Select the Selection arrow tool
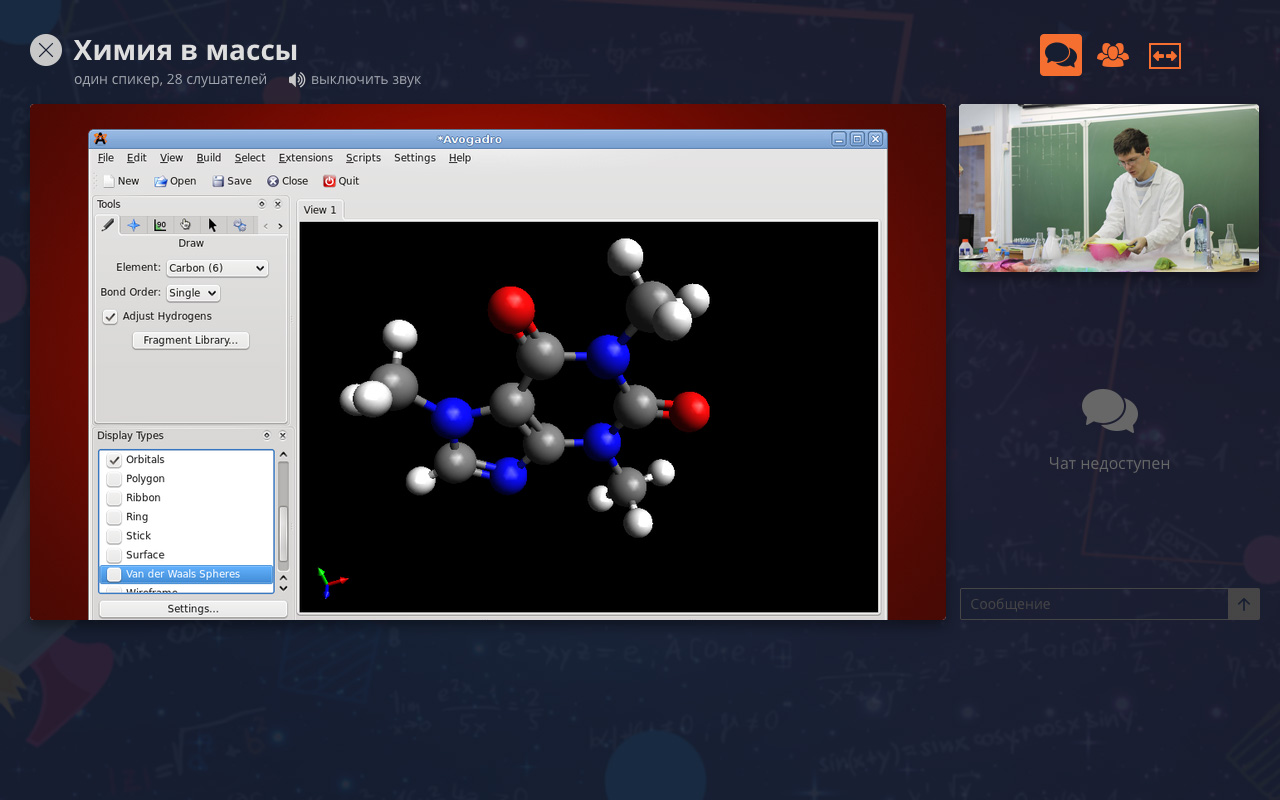 [x=212, y=225]
